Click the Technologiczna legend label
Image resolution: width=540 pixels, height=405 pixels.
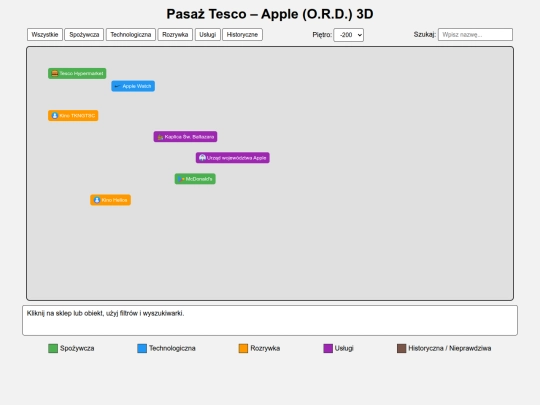pos(172,348)
